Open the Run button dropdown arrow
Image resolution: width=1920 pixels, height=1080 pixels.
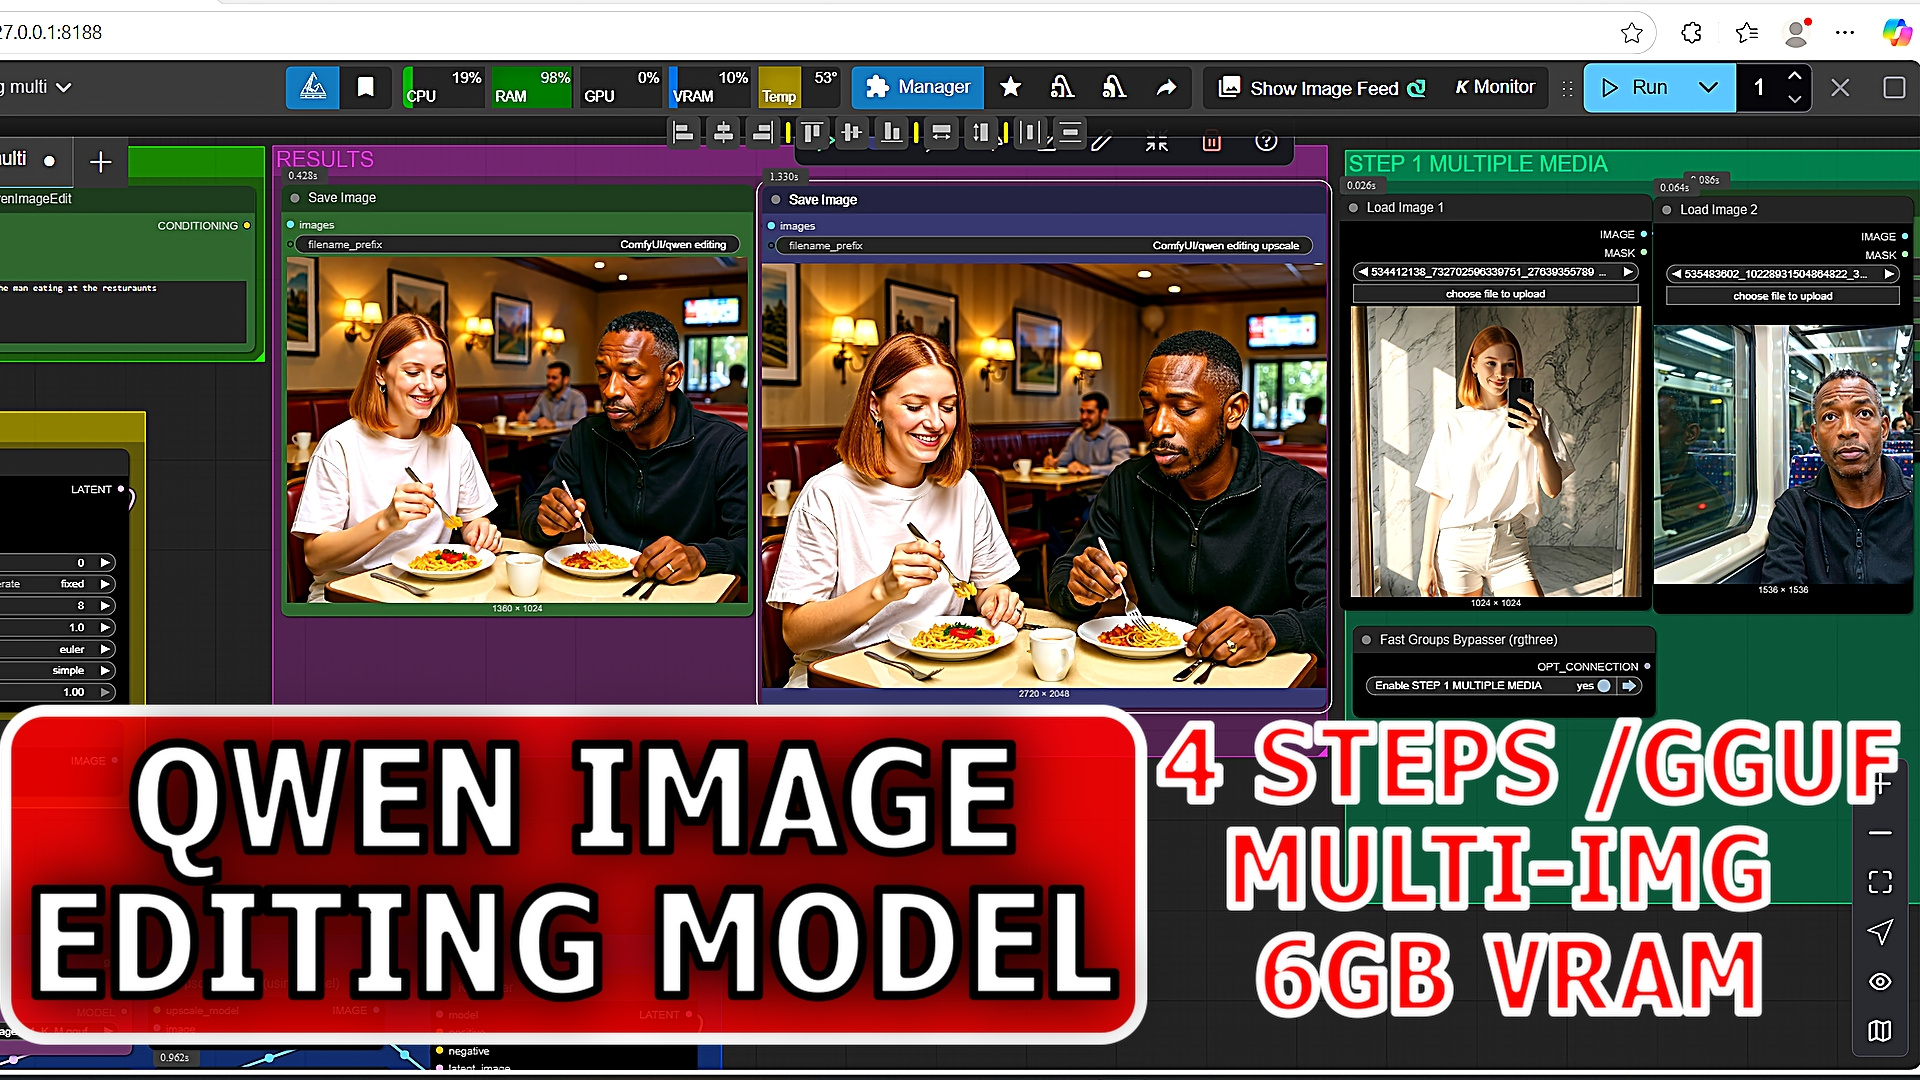tap(1709, 87)
